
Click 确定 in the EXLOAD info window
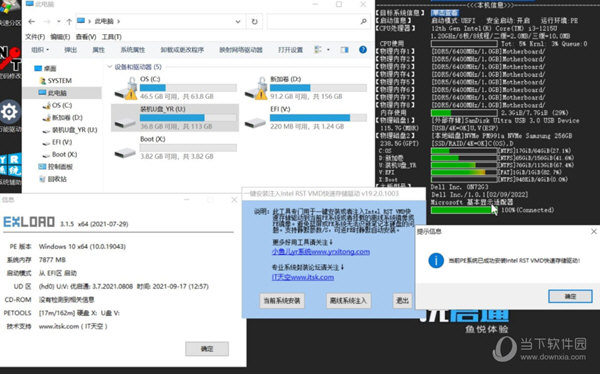(207, 349)
